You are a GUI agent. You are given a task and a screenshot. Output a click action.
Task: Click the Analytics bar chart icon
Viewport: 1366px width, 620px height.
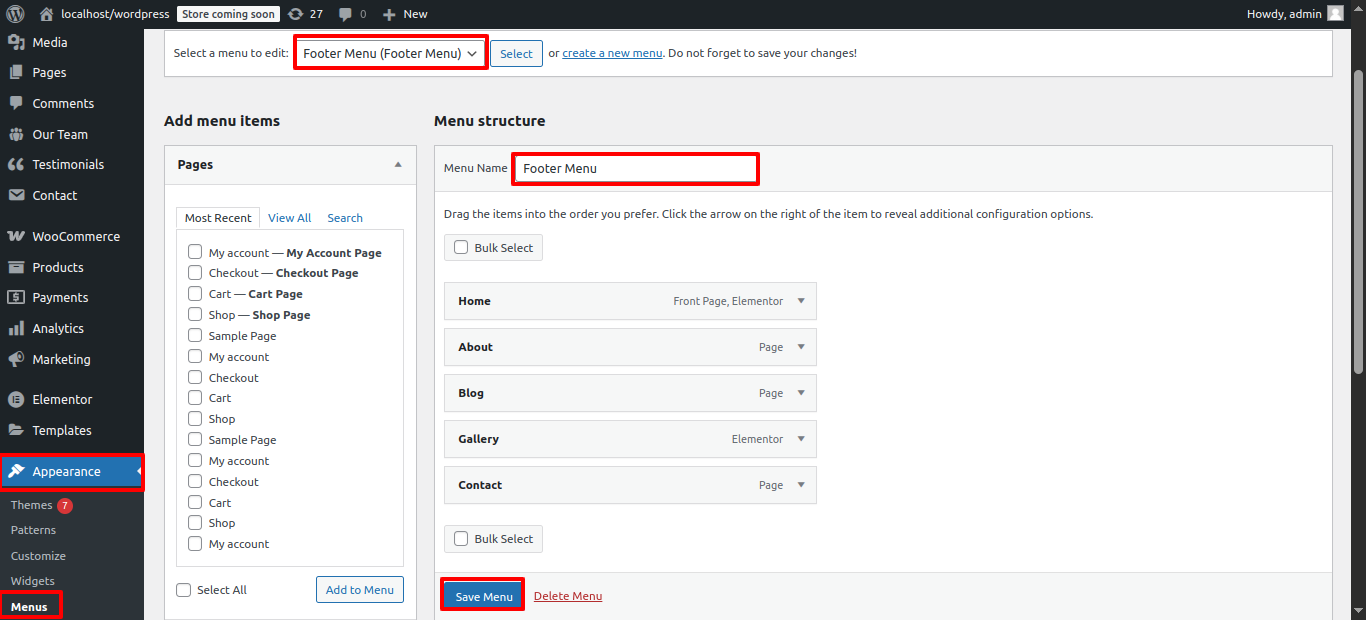click(x=16, y=329)
